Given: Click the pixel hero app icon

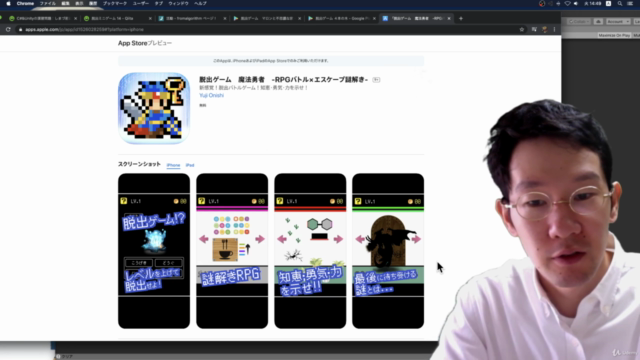Looking at the screenshot, I should 154,108.
